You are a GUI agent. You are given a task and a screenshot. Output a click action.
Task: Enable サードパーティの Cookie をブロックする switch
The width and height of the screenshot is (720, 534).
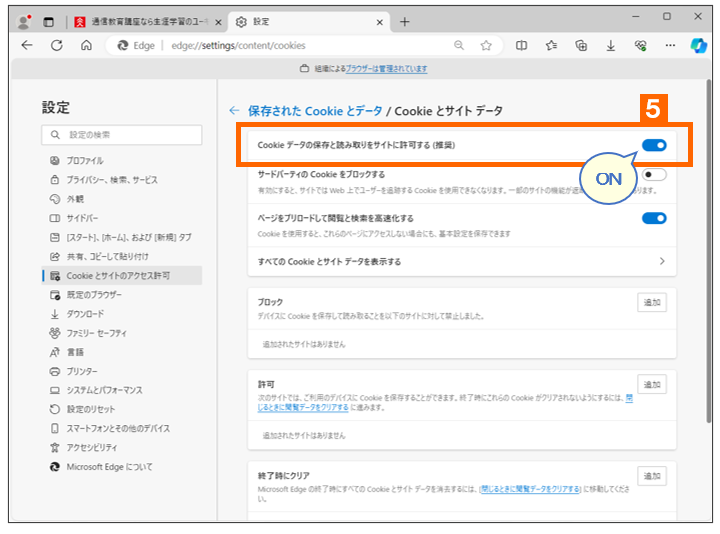(x=654, y=175)
